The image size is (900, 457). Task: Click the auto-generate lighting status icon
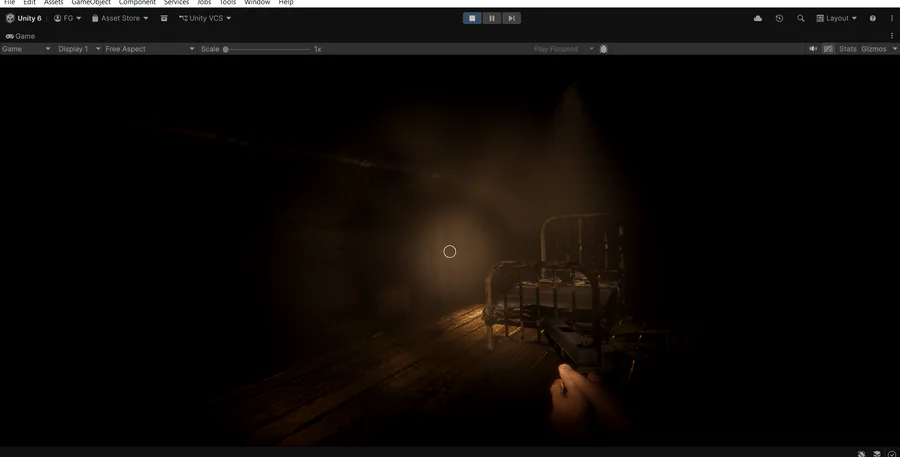876,454
